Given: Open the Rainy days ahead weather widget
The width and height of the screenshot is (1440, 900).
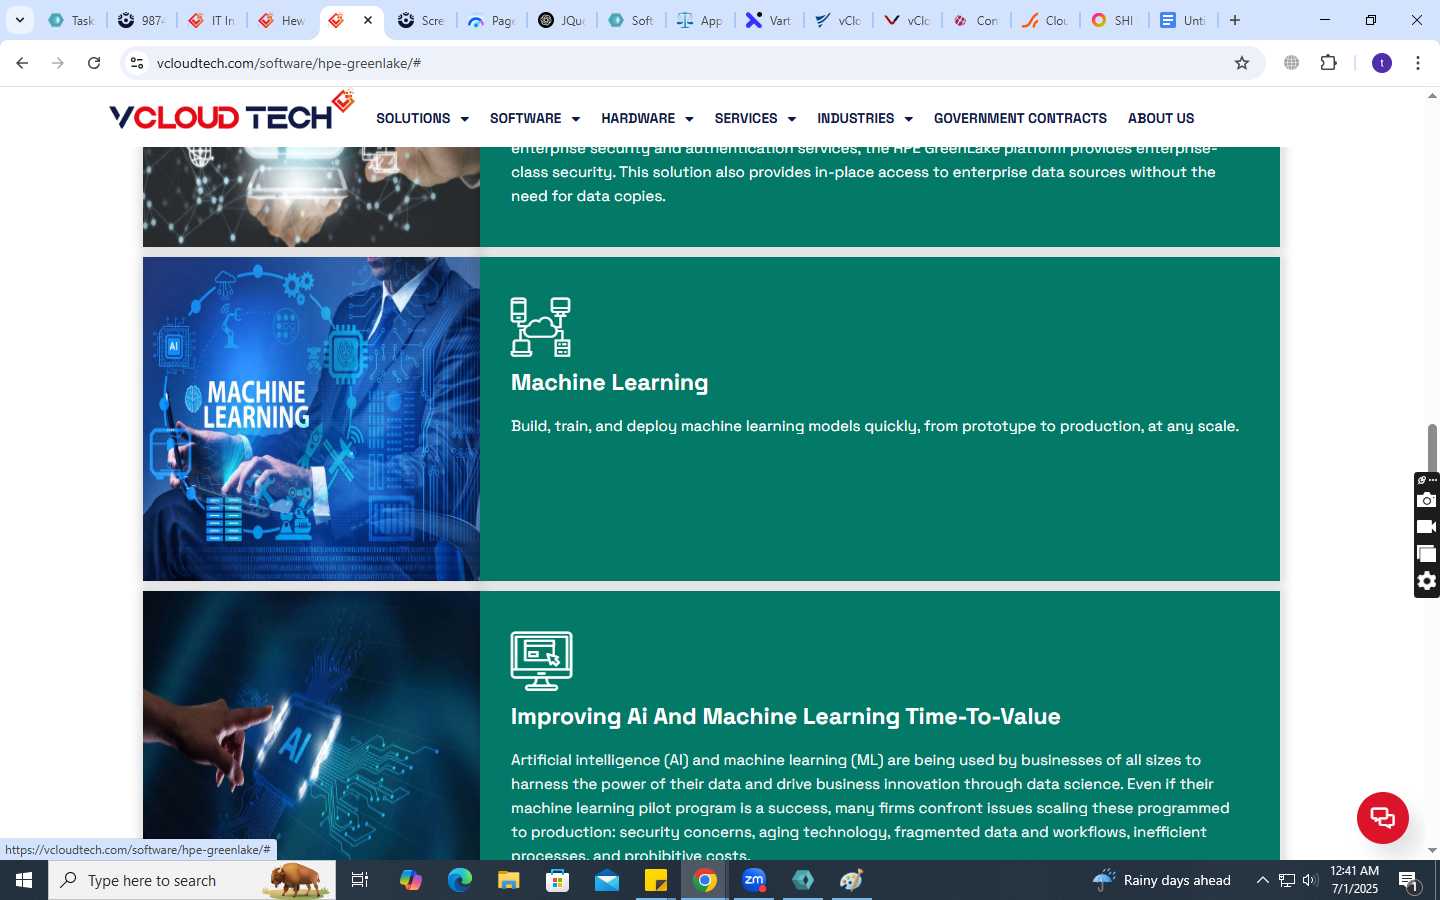Looking at the screenshot, I should click(1161, 880).
